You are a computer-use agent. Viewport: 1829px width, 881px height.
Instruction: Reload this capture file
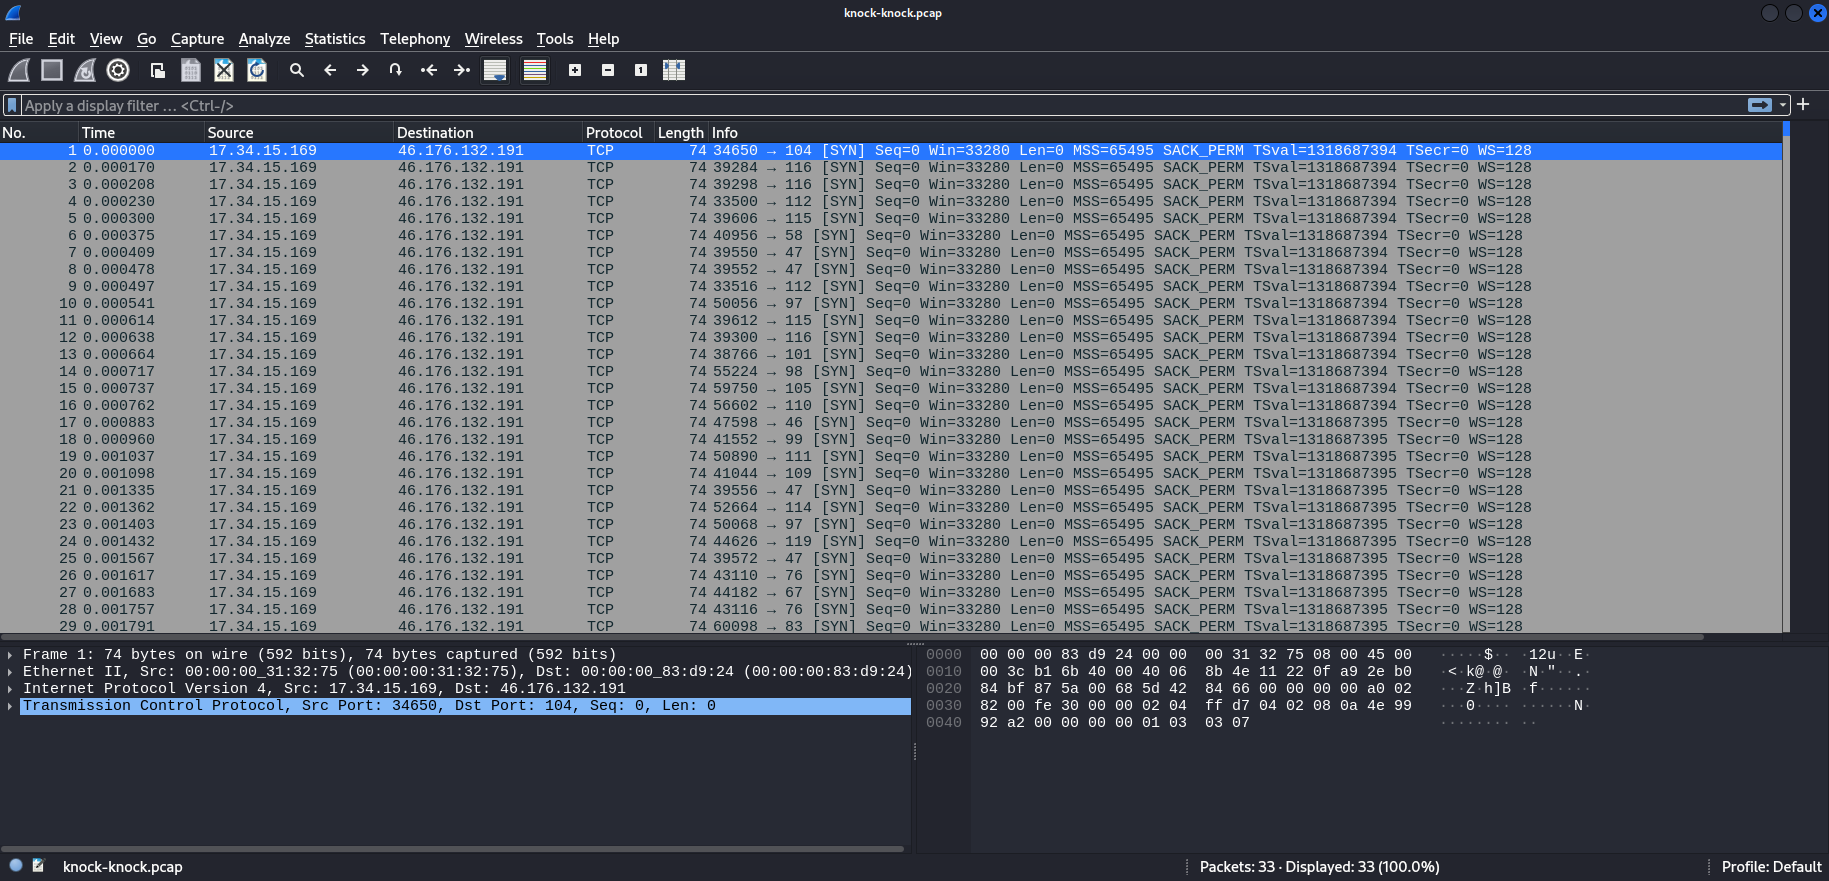[x=257, y=70]
